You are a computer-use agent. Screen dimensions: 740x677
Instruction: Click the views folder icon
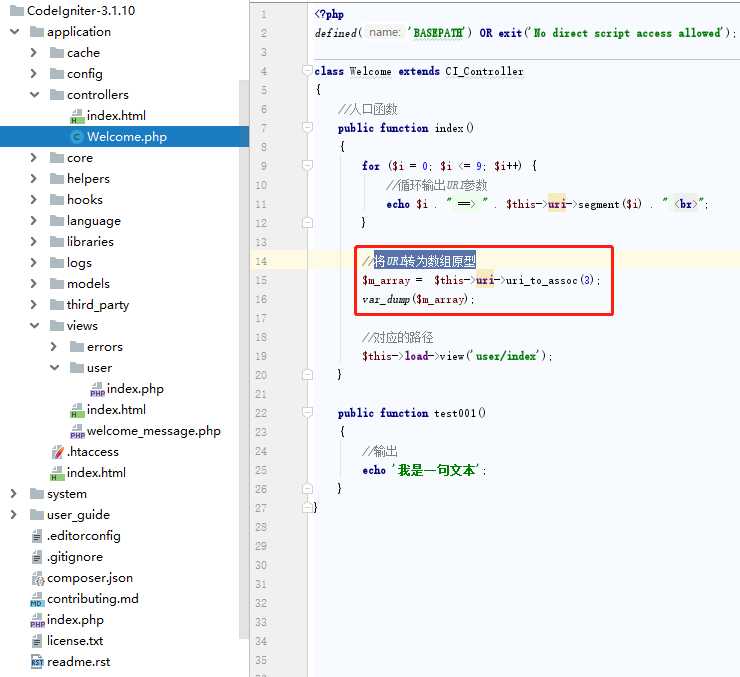57,326
